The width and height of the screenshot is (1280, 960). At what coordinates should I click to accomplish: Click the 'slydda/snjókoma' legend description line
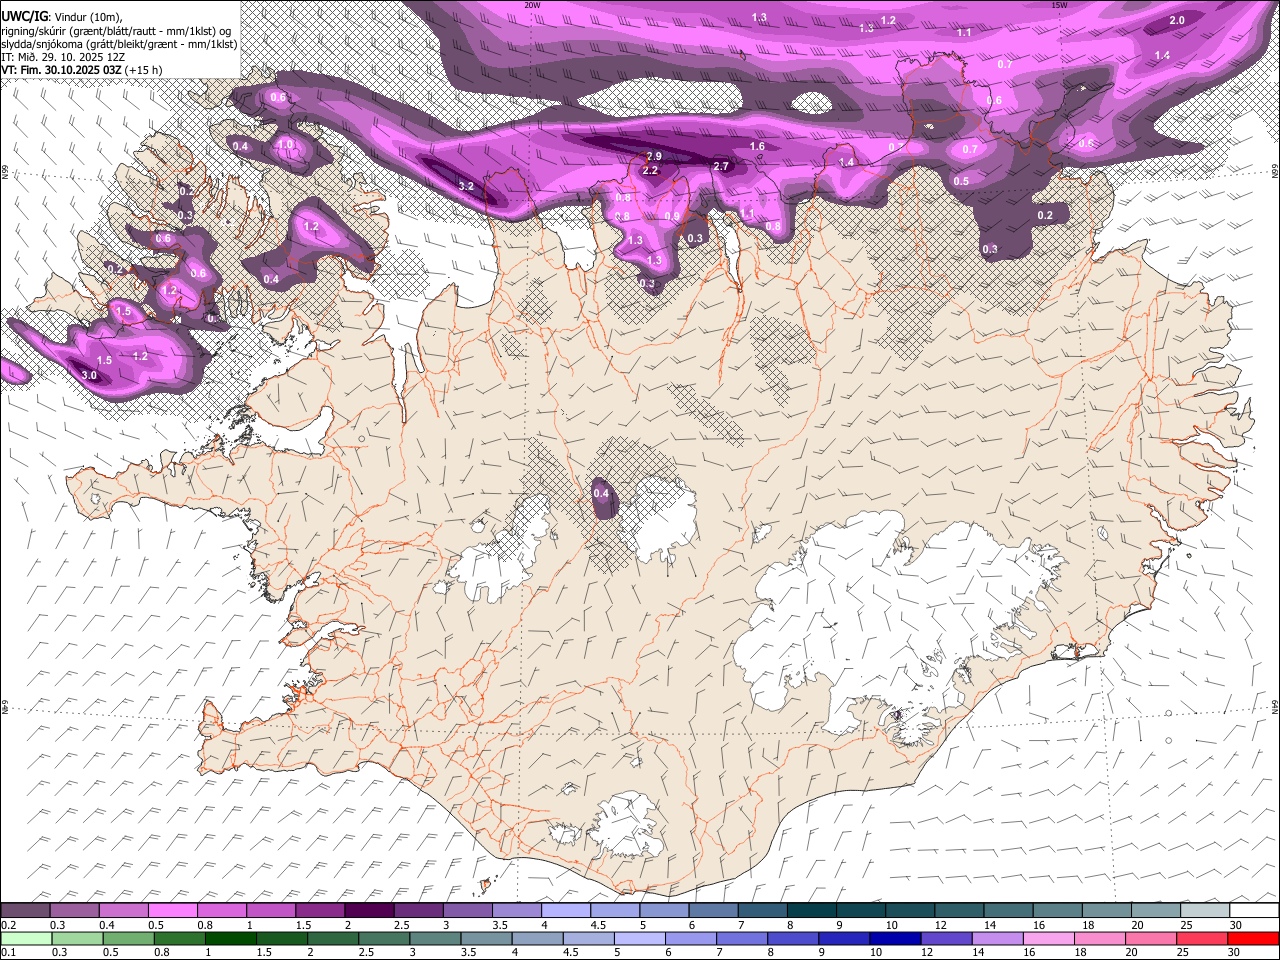119,44
